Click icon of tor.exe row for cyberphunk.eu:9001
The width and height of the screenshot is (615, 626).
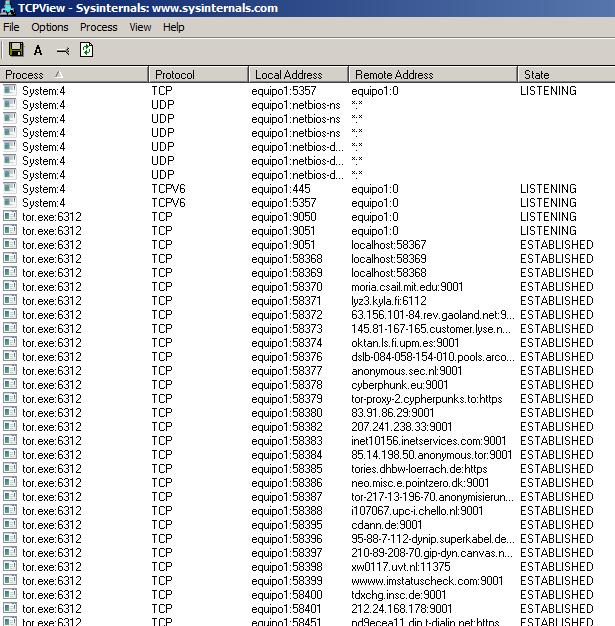pos(10,384)
